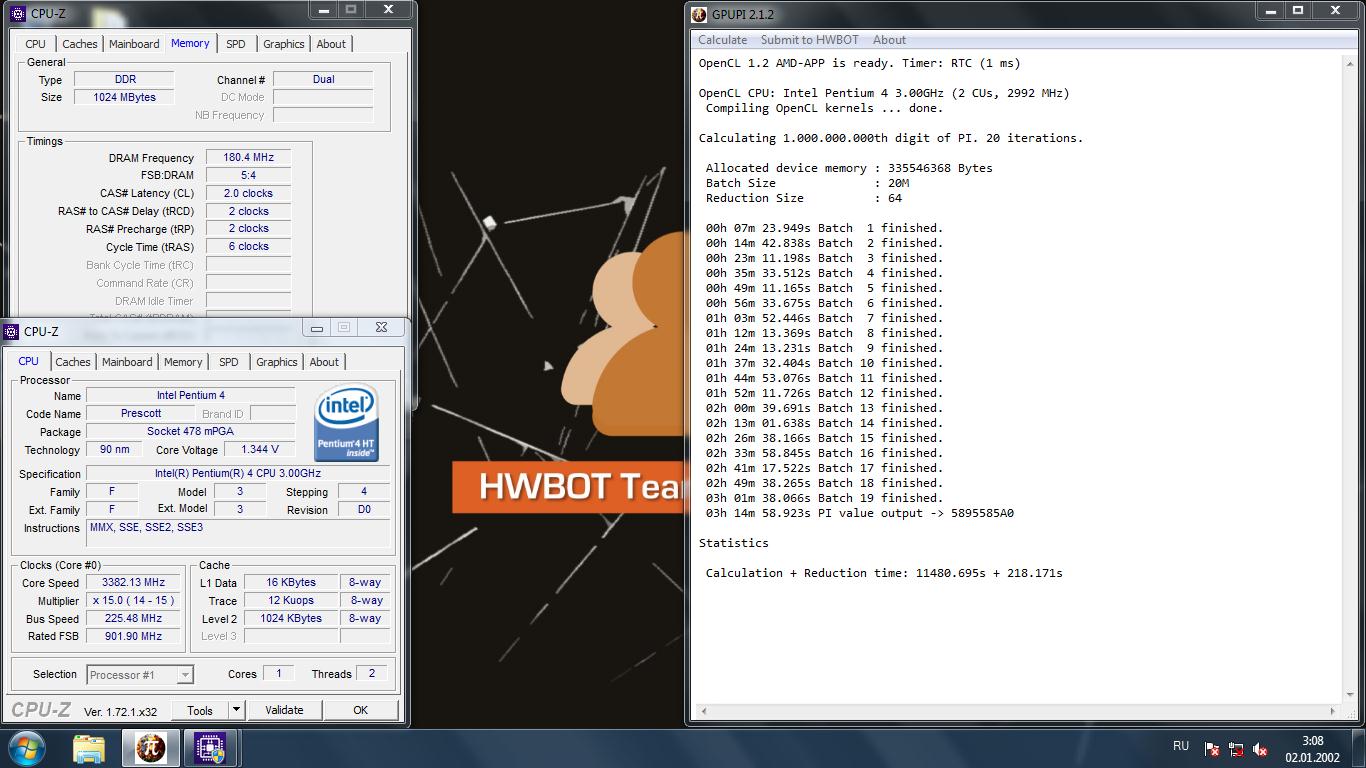Open the taskbar clock showing 3:08

pyautogui.click(x=1313, y=748)
